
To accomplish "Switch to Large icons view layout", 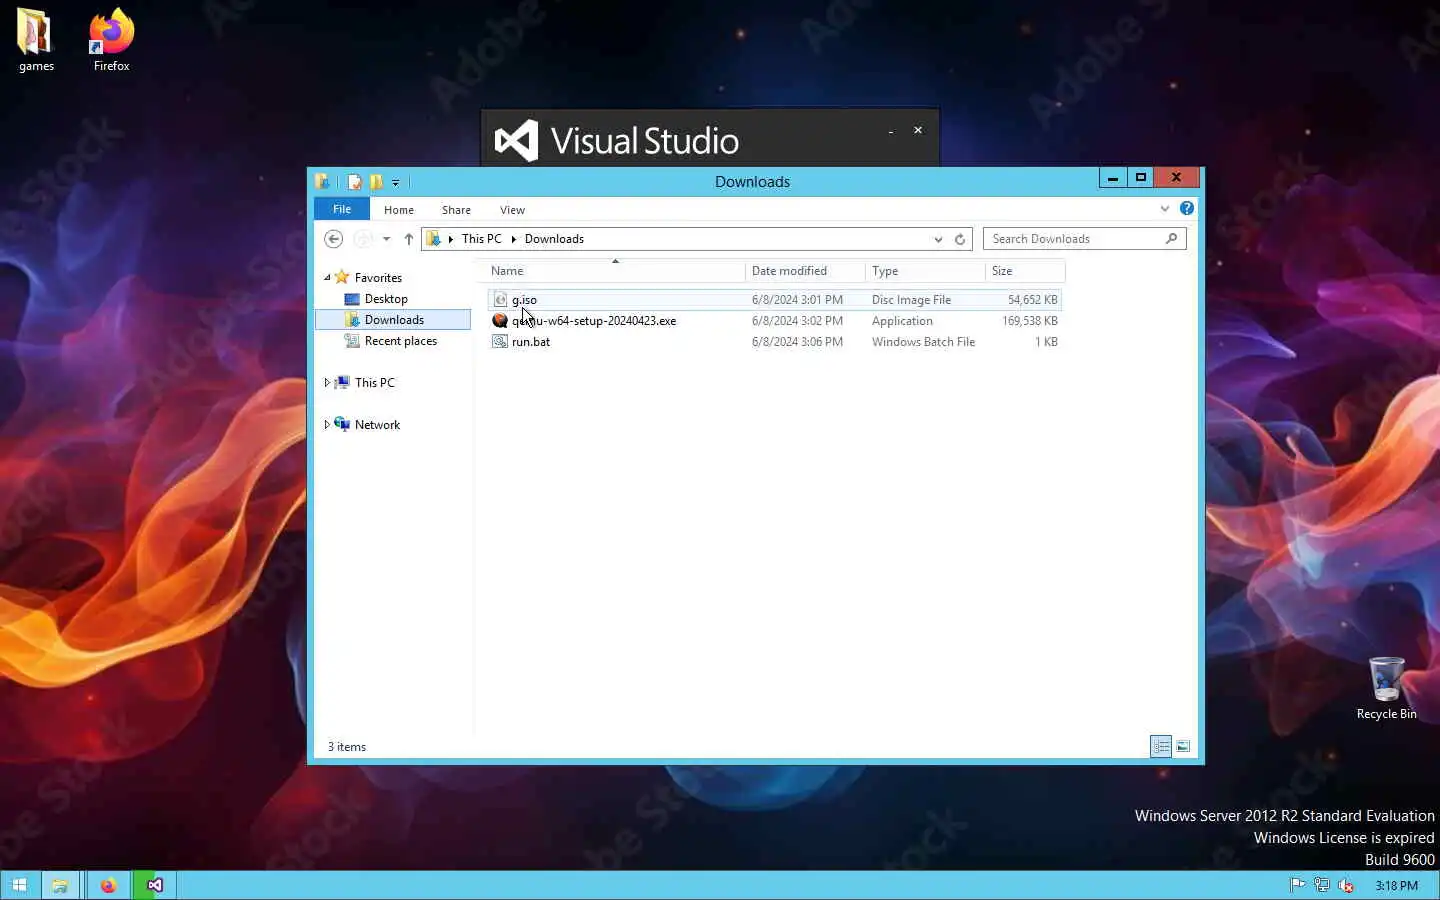I will pos(1183,747).
